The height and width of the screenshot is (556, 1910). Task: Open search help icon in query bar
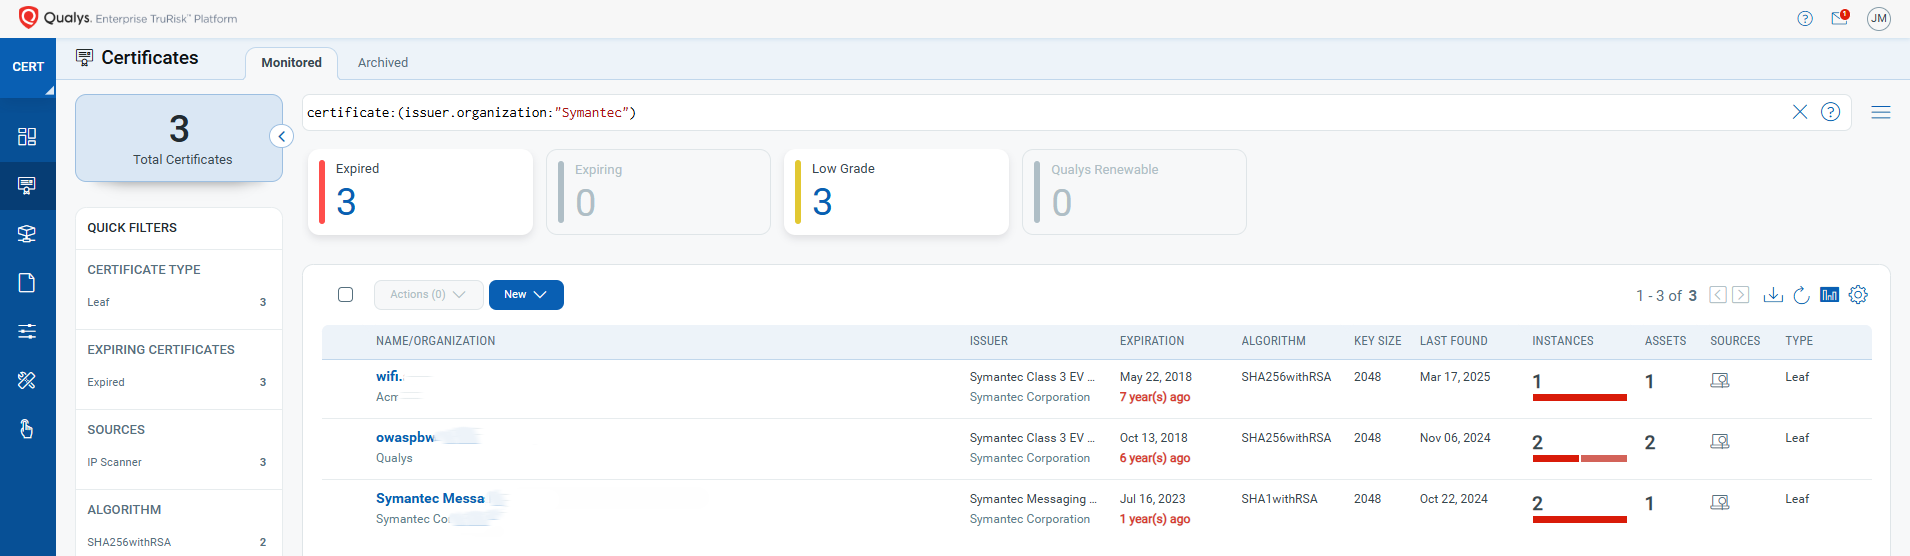[1831, 112]
